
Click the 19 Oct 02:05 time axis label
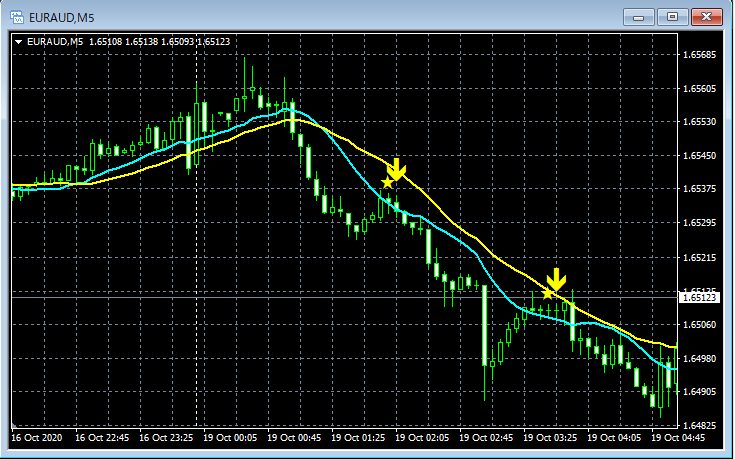pos(422,438)
